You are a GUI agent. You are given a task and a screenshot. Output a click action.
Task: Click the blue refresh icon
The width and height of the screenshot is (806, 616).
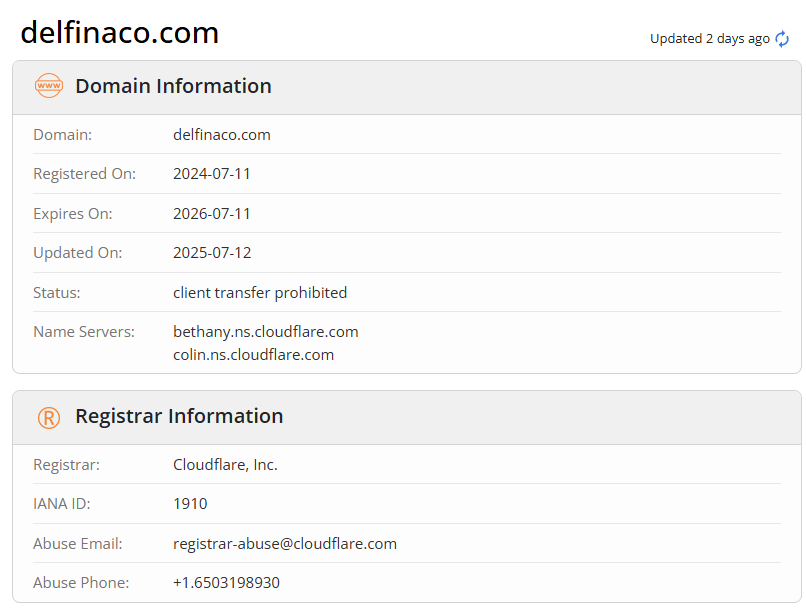point(782,39)
